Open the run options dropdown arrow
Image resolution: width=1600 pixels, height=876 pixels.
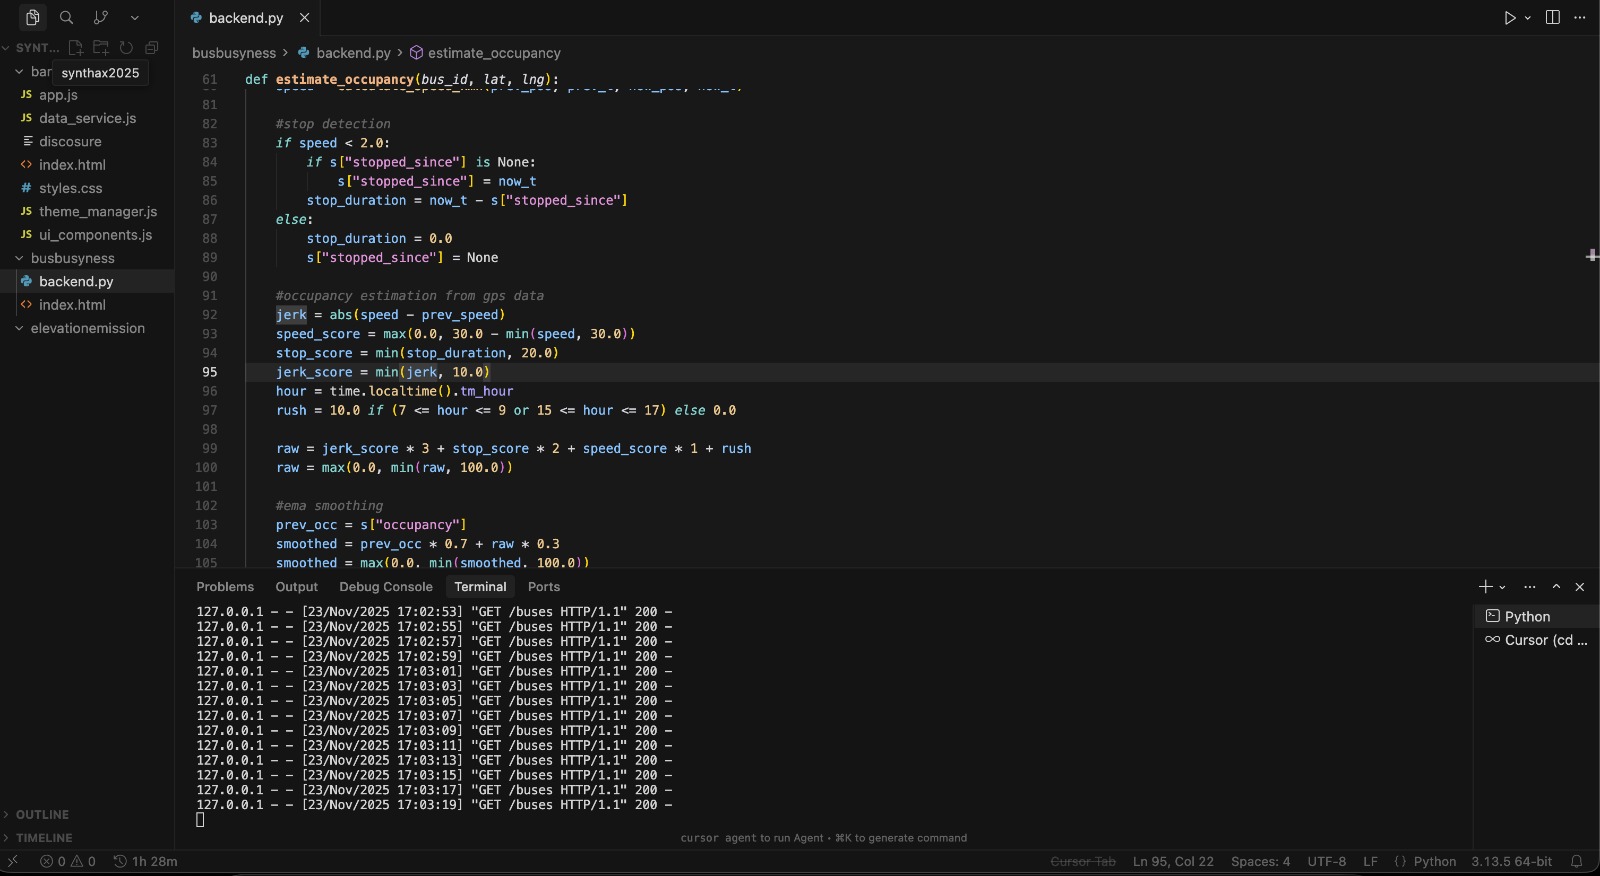coord(1528,17)
